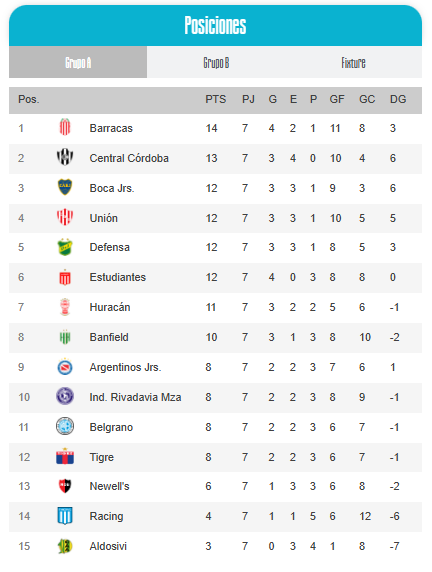Viewport: 432px width, 572px height.
Task: Click the Argentinos Jrs. round logo
Action: (65, 367)
